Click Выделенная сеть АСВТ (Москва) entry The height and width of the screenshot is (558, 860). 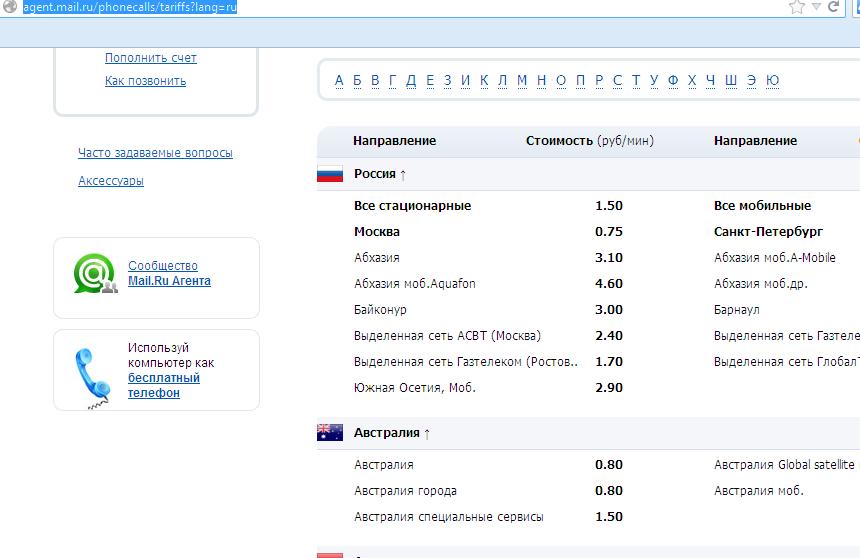point(448,335)
